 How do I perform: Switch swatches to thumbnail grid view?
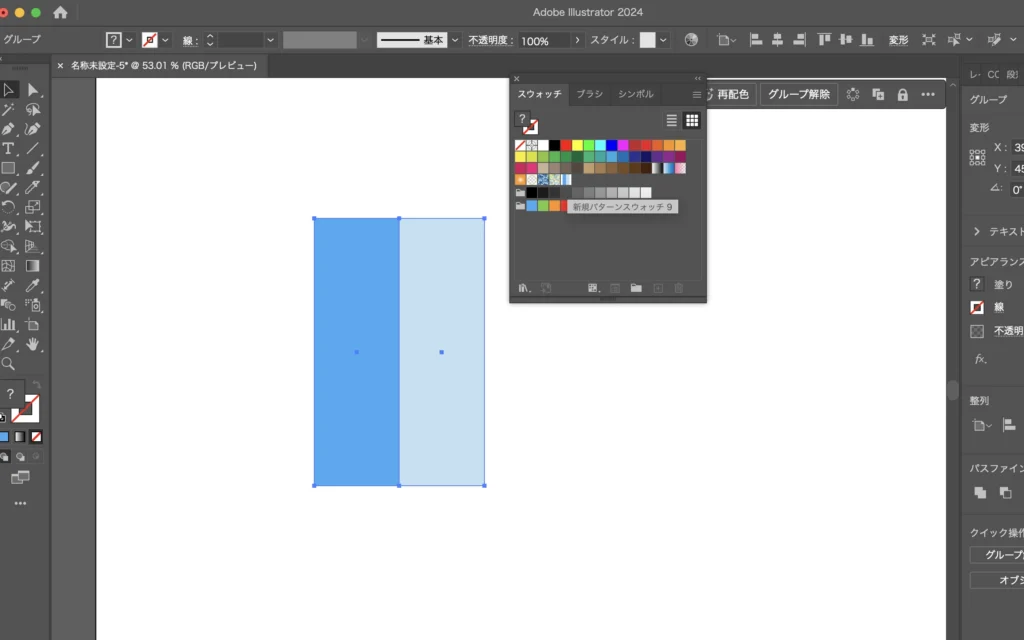click(691, 120)
